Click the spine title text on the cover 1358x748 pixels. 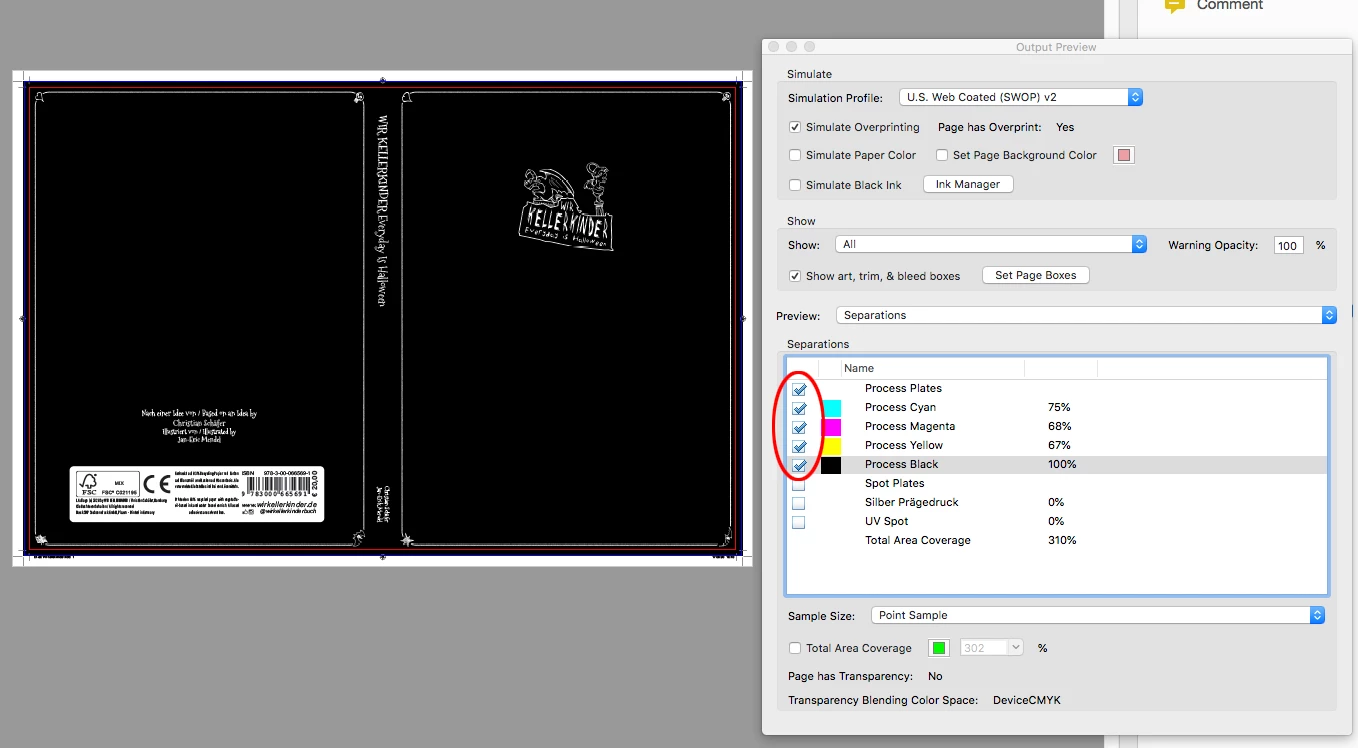tap(382, 211)
